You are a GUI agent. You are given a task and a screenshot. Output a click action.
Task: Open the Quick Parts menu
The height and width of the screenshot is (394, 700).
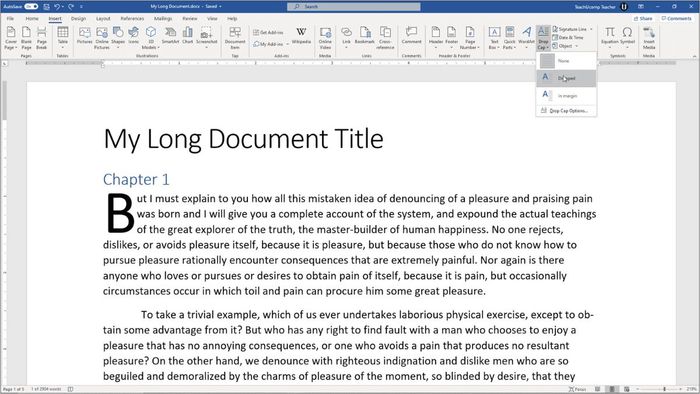(509, 37)
